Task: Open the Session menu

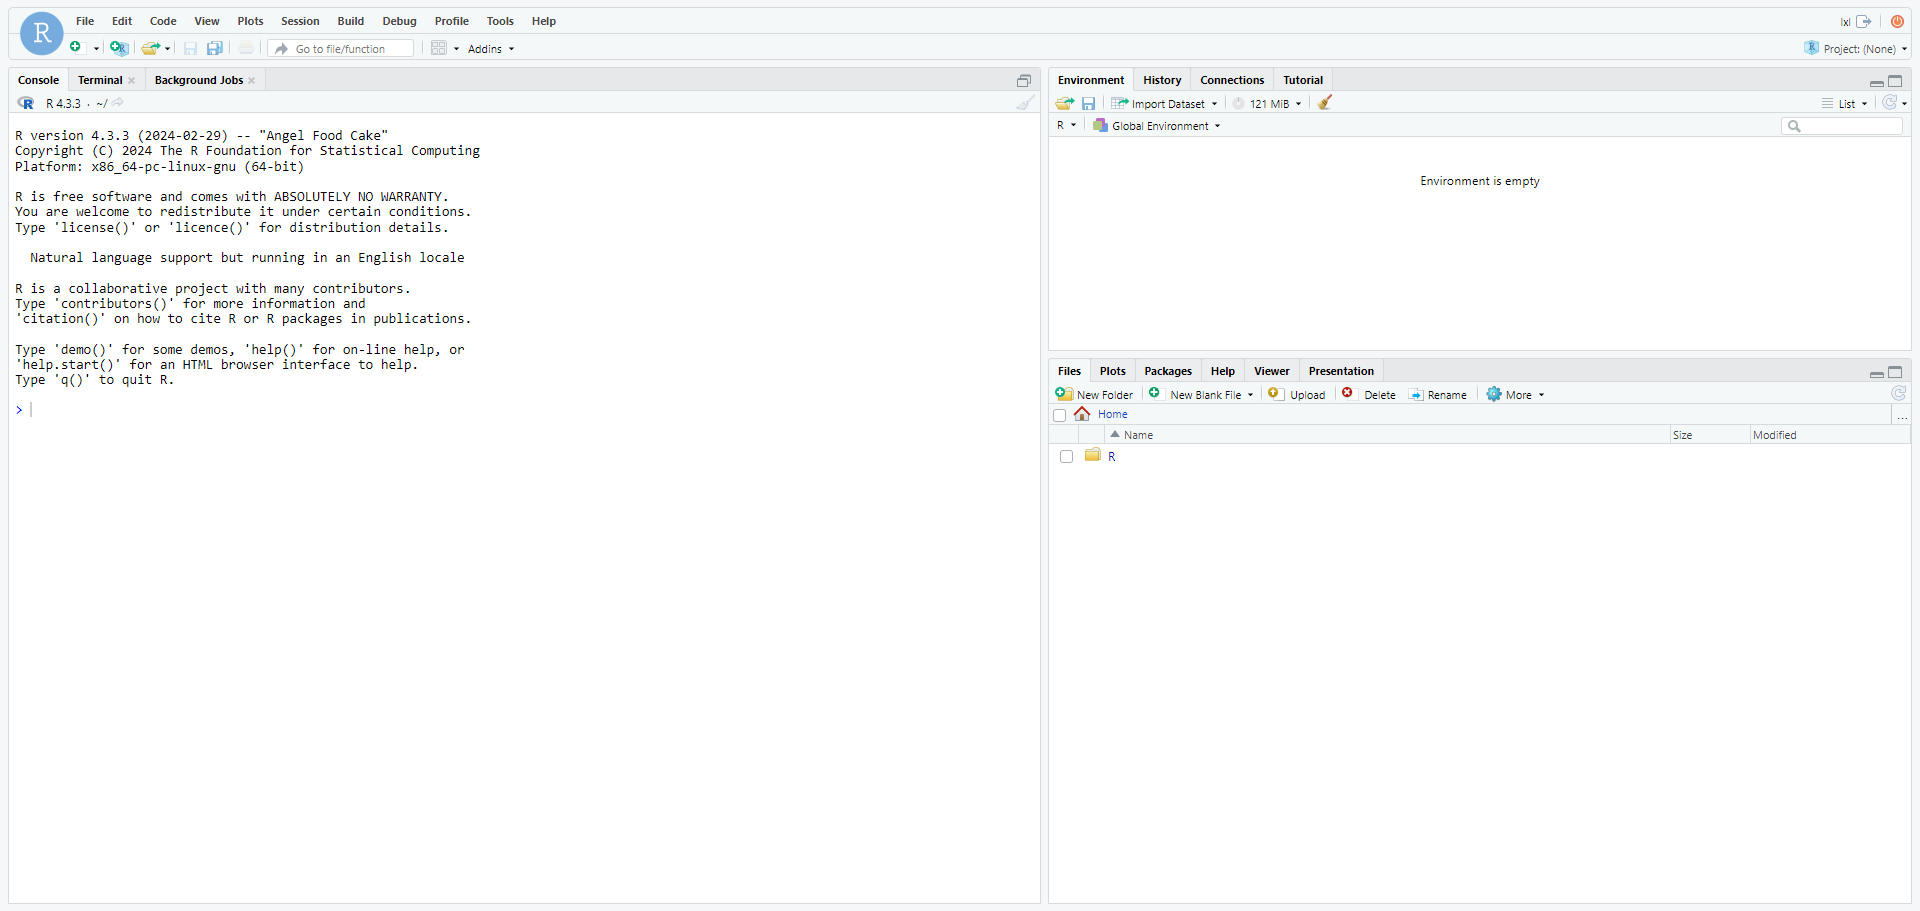Action: tap(299, 21)
